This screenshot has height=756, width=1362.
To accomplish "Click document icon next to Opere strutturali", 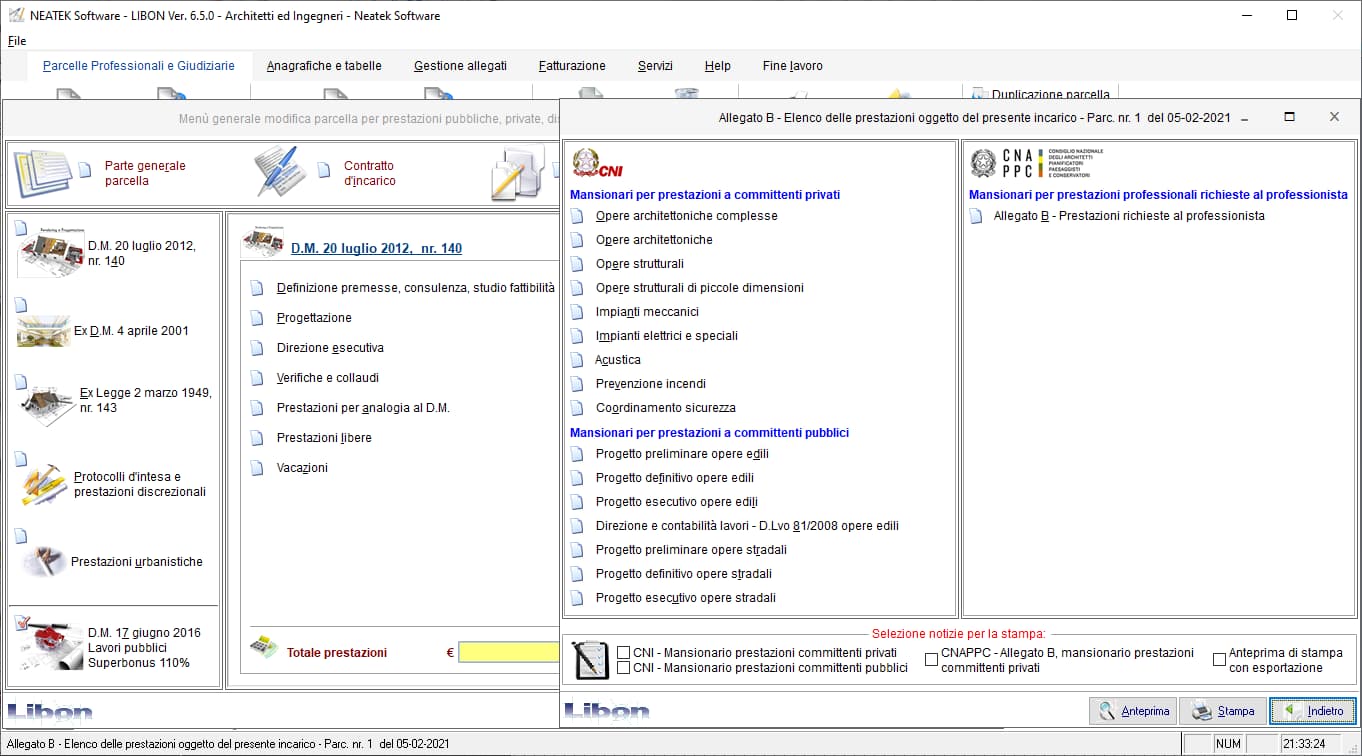I will coord(576,264).
